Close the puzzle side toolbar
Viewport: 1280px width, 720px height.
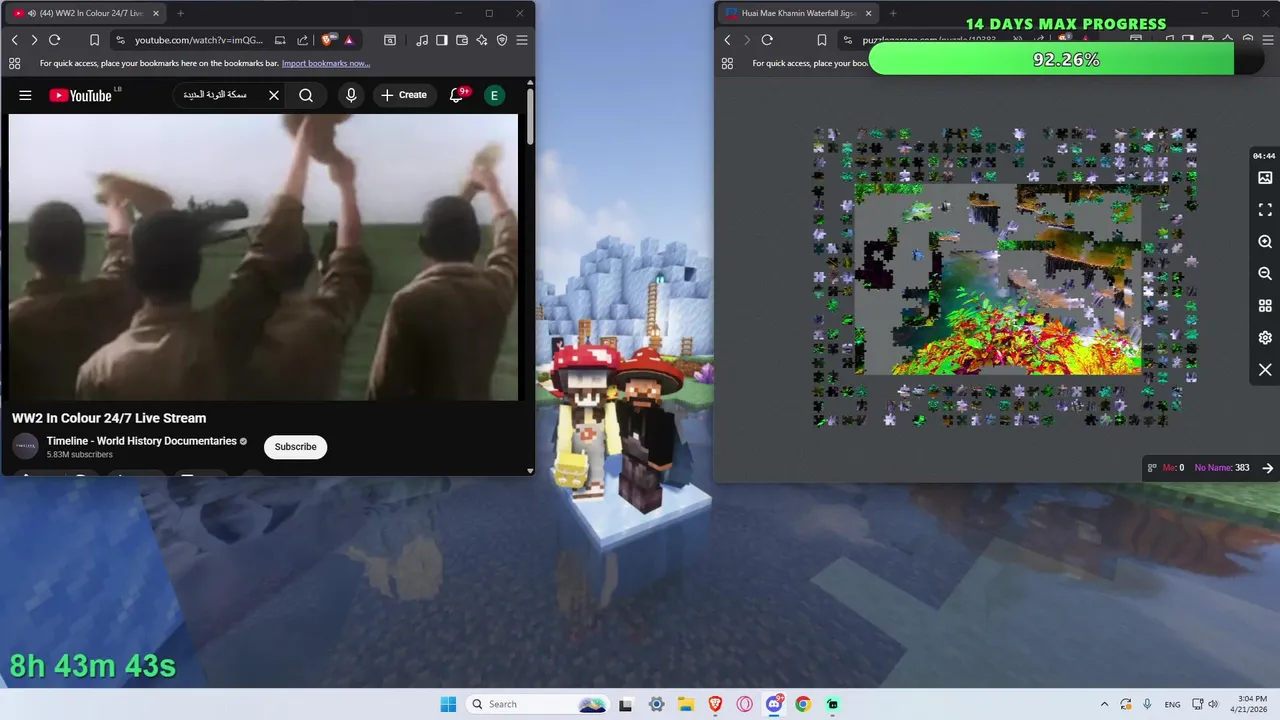[1265, 370]
